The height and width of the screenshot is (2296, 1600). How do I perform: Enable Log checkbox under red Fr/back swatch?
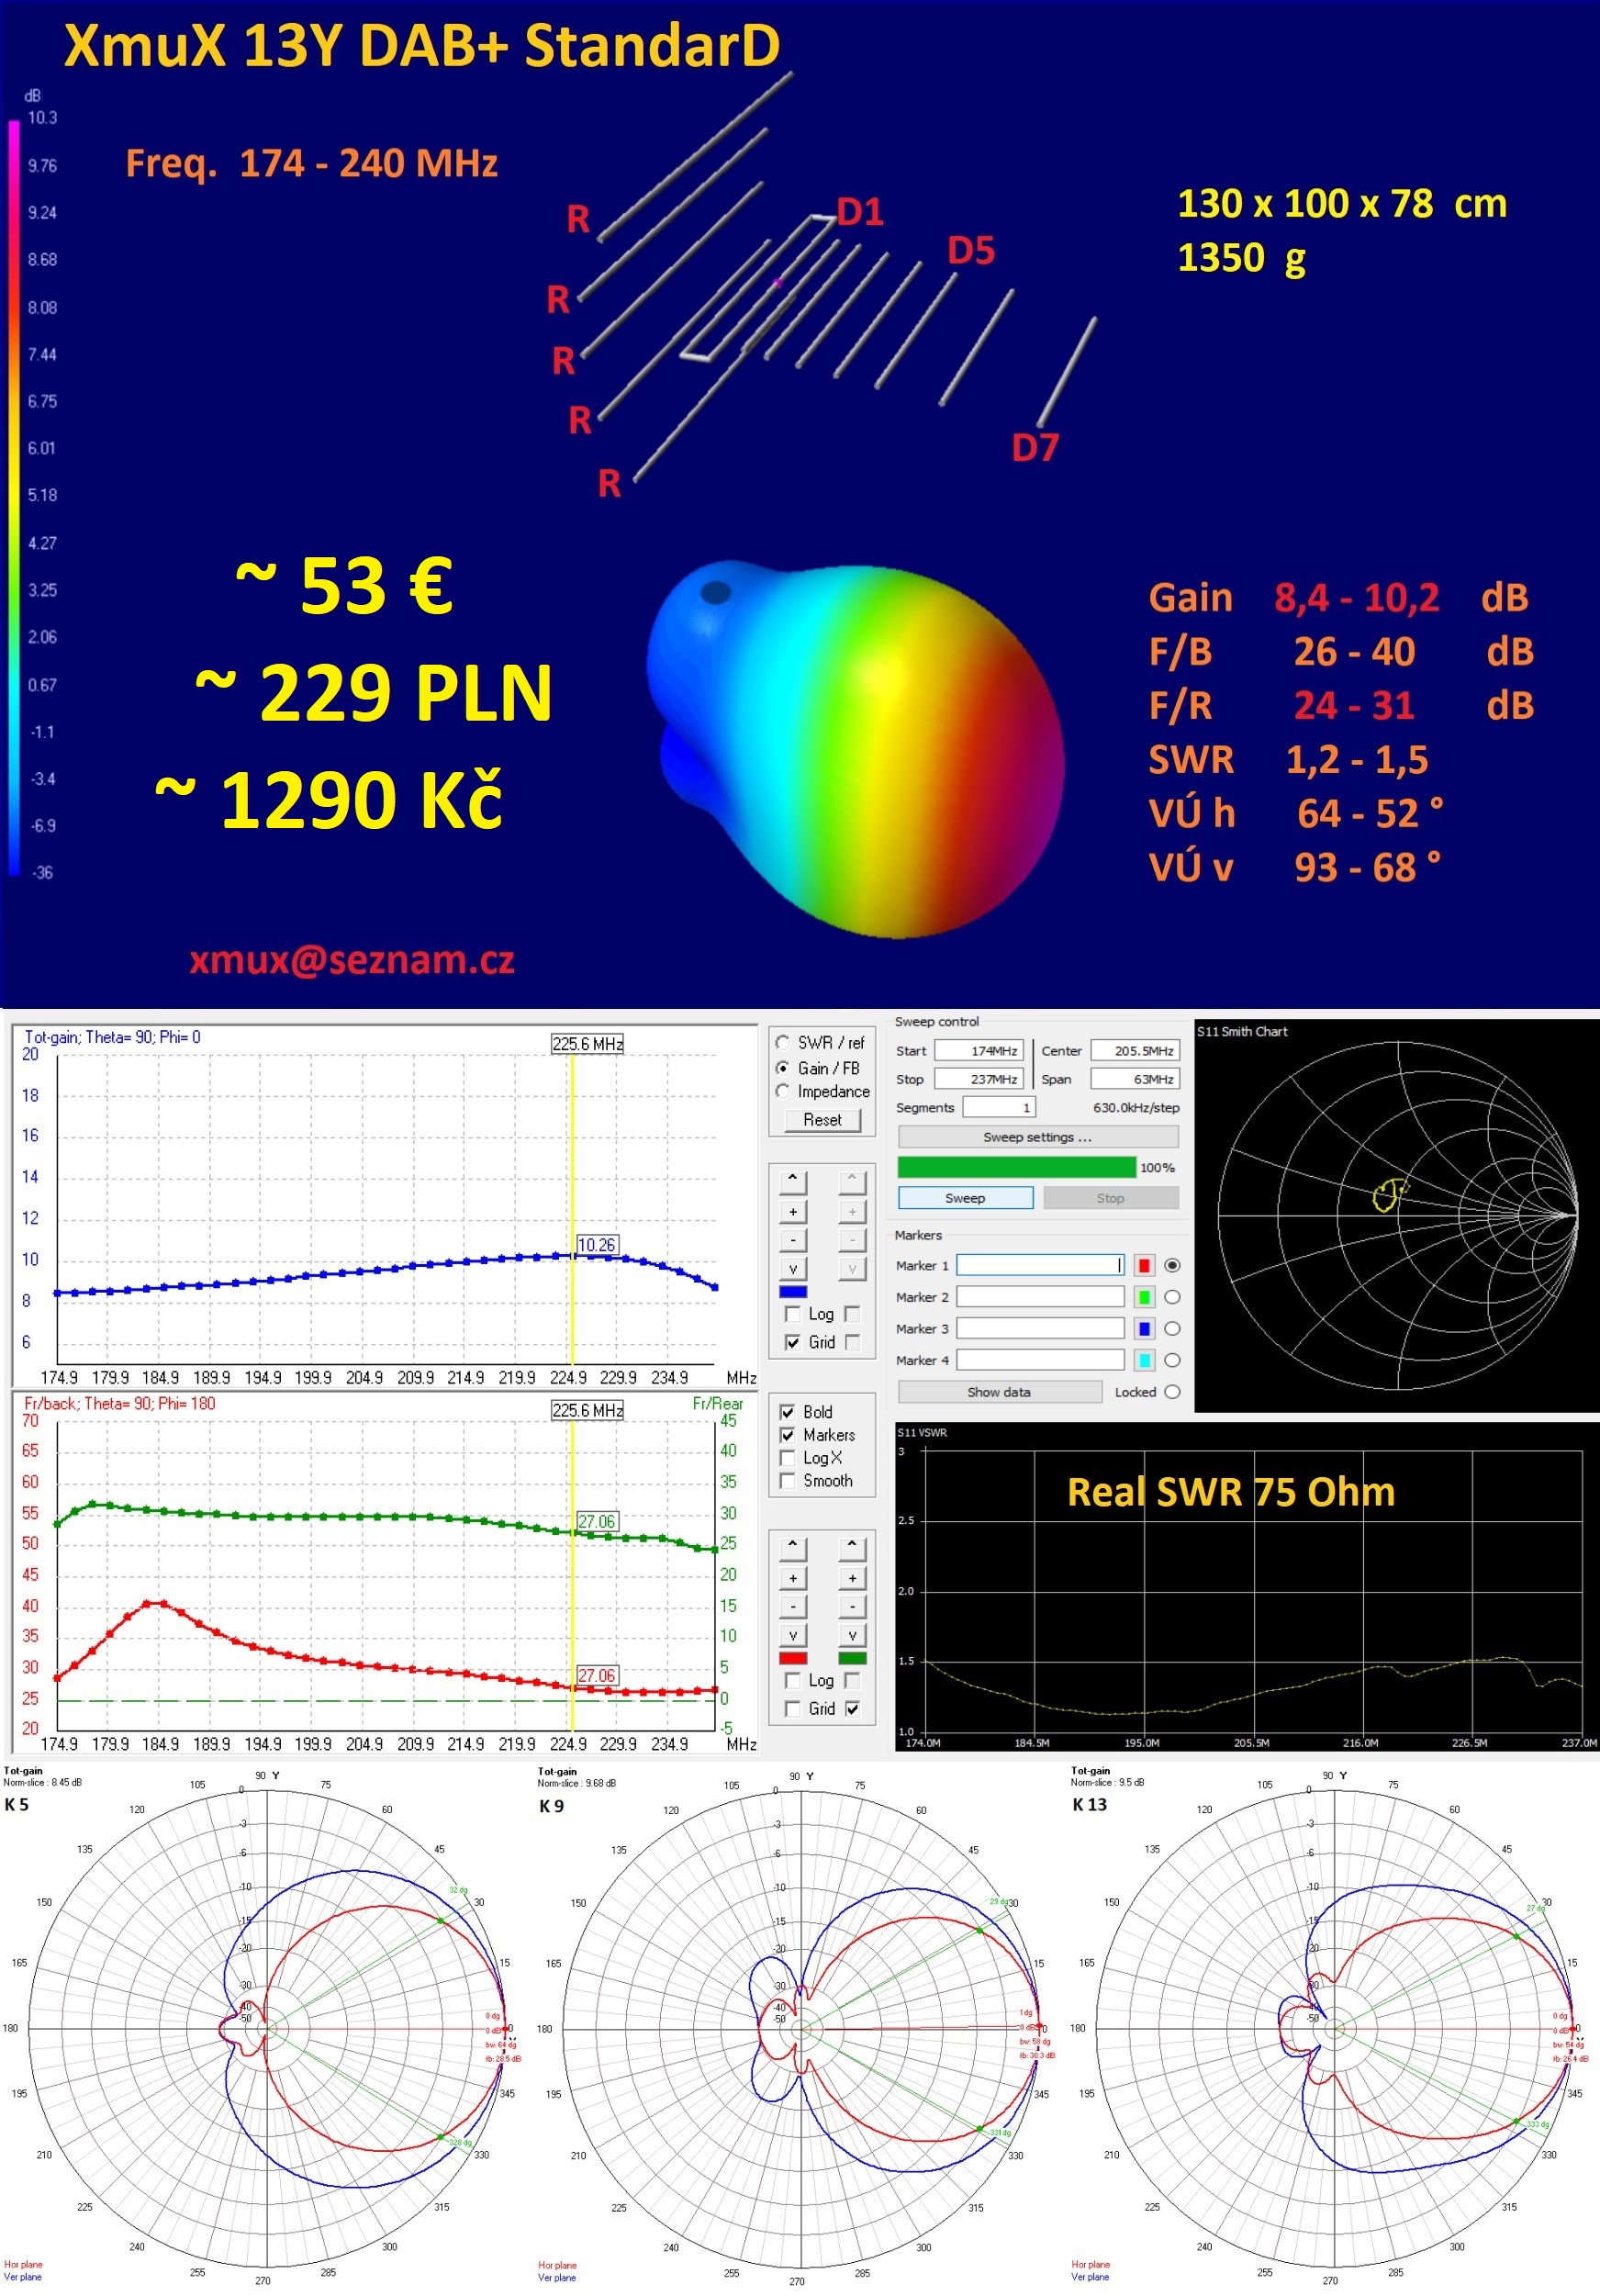792,1680
